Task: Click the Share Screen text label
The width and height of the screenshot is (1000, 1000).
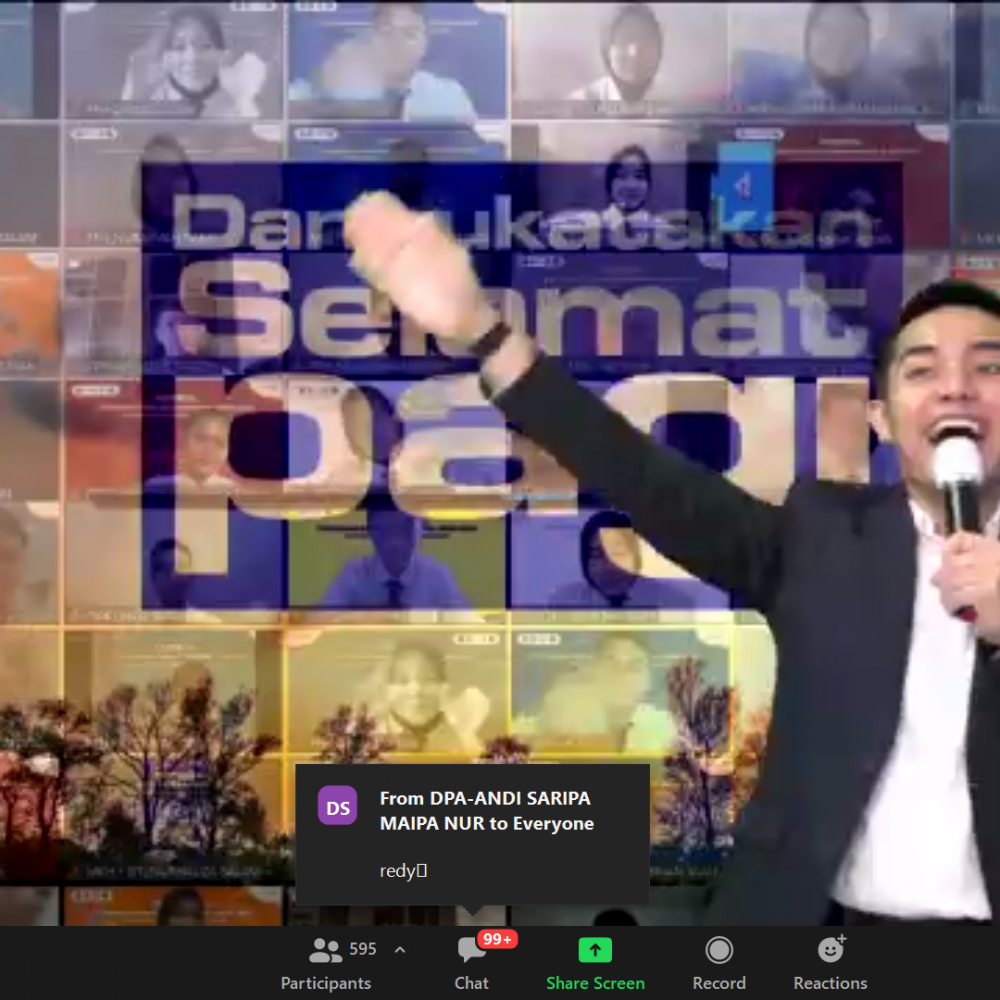Action: 595,983
